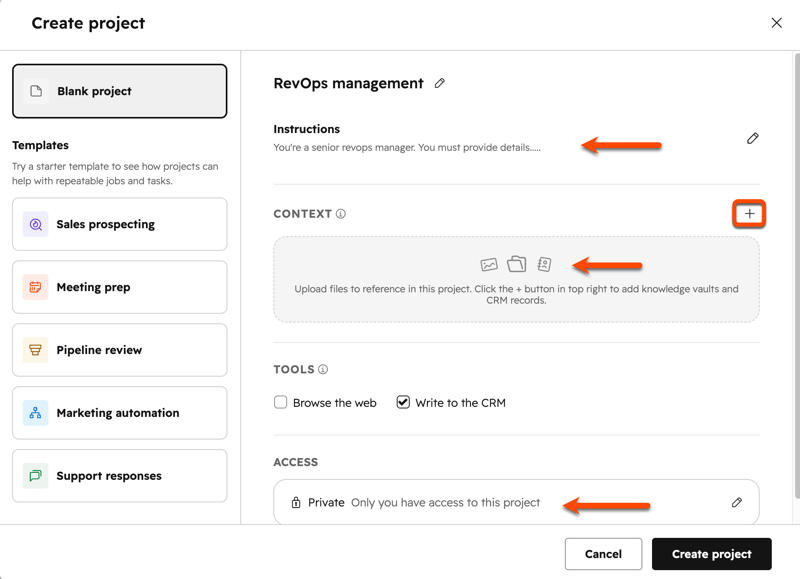Screen dimensions: 800x579
Task: Choose the Meeting prep template
Action: (x=120, y=287)
